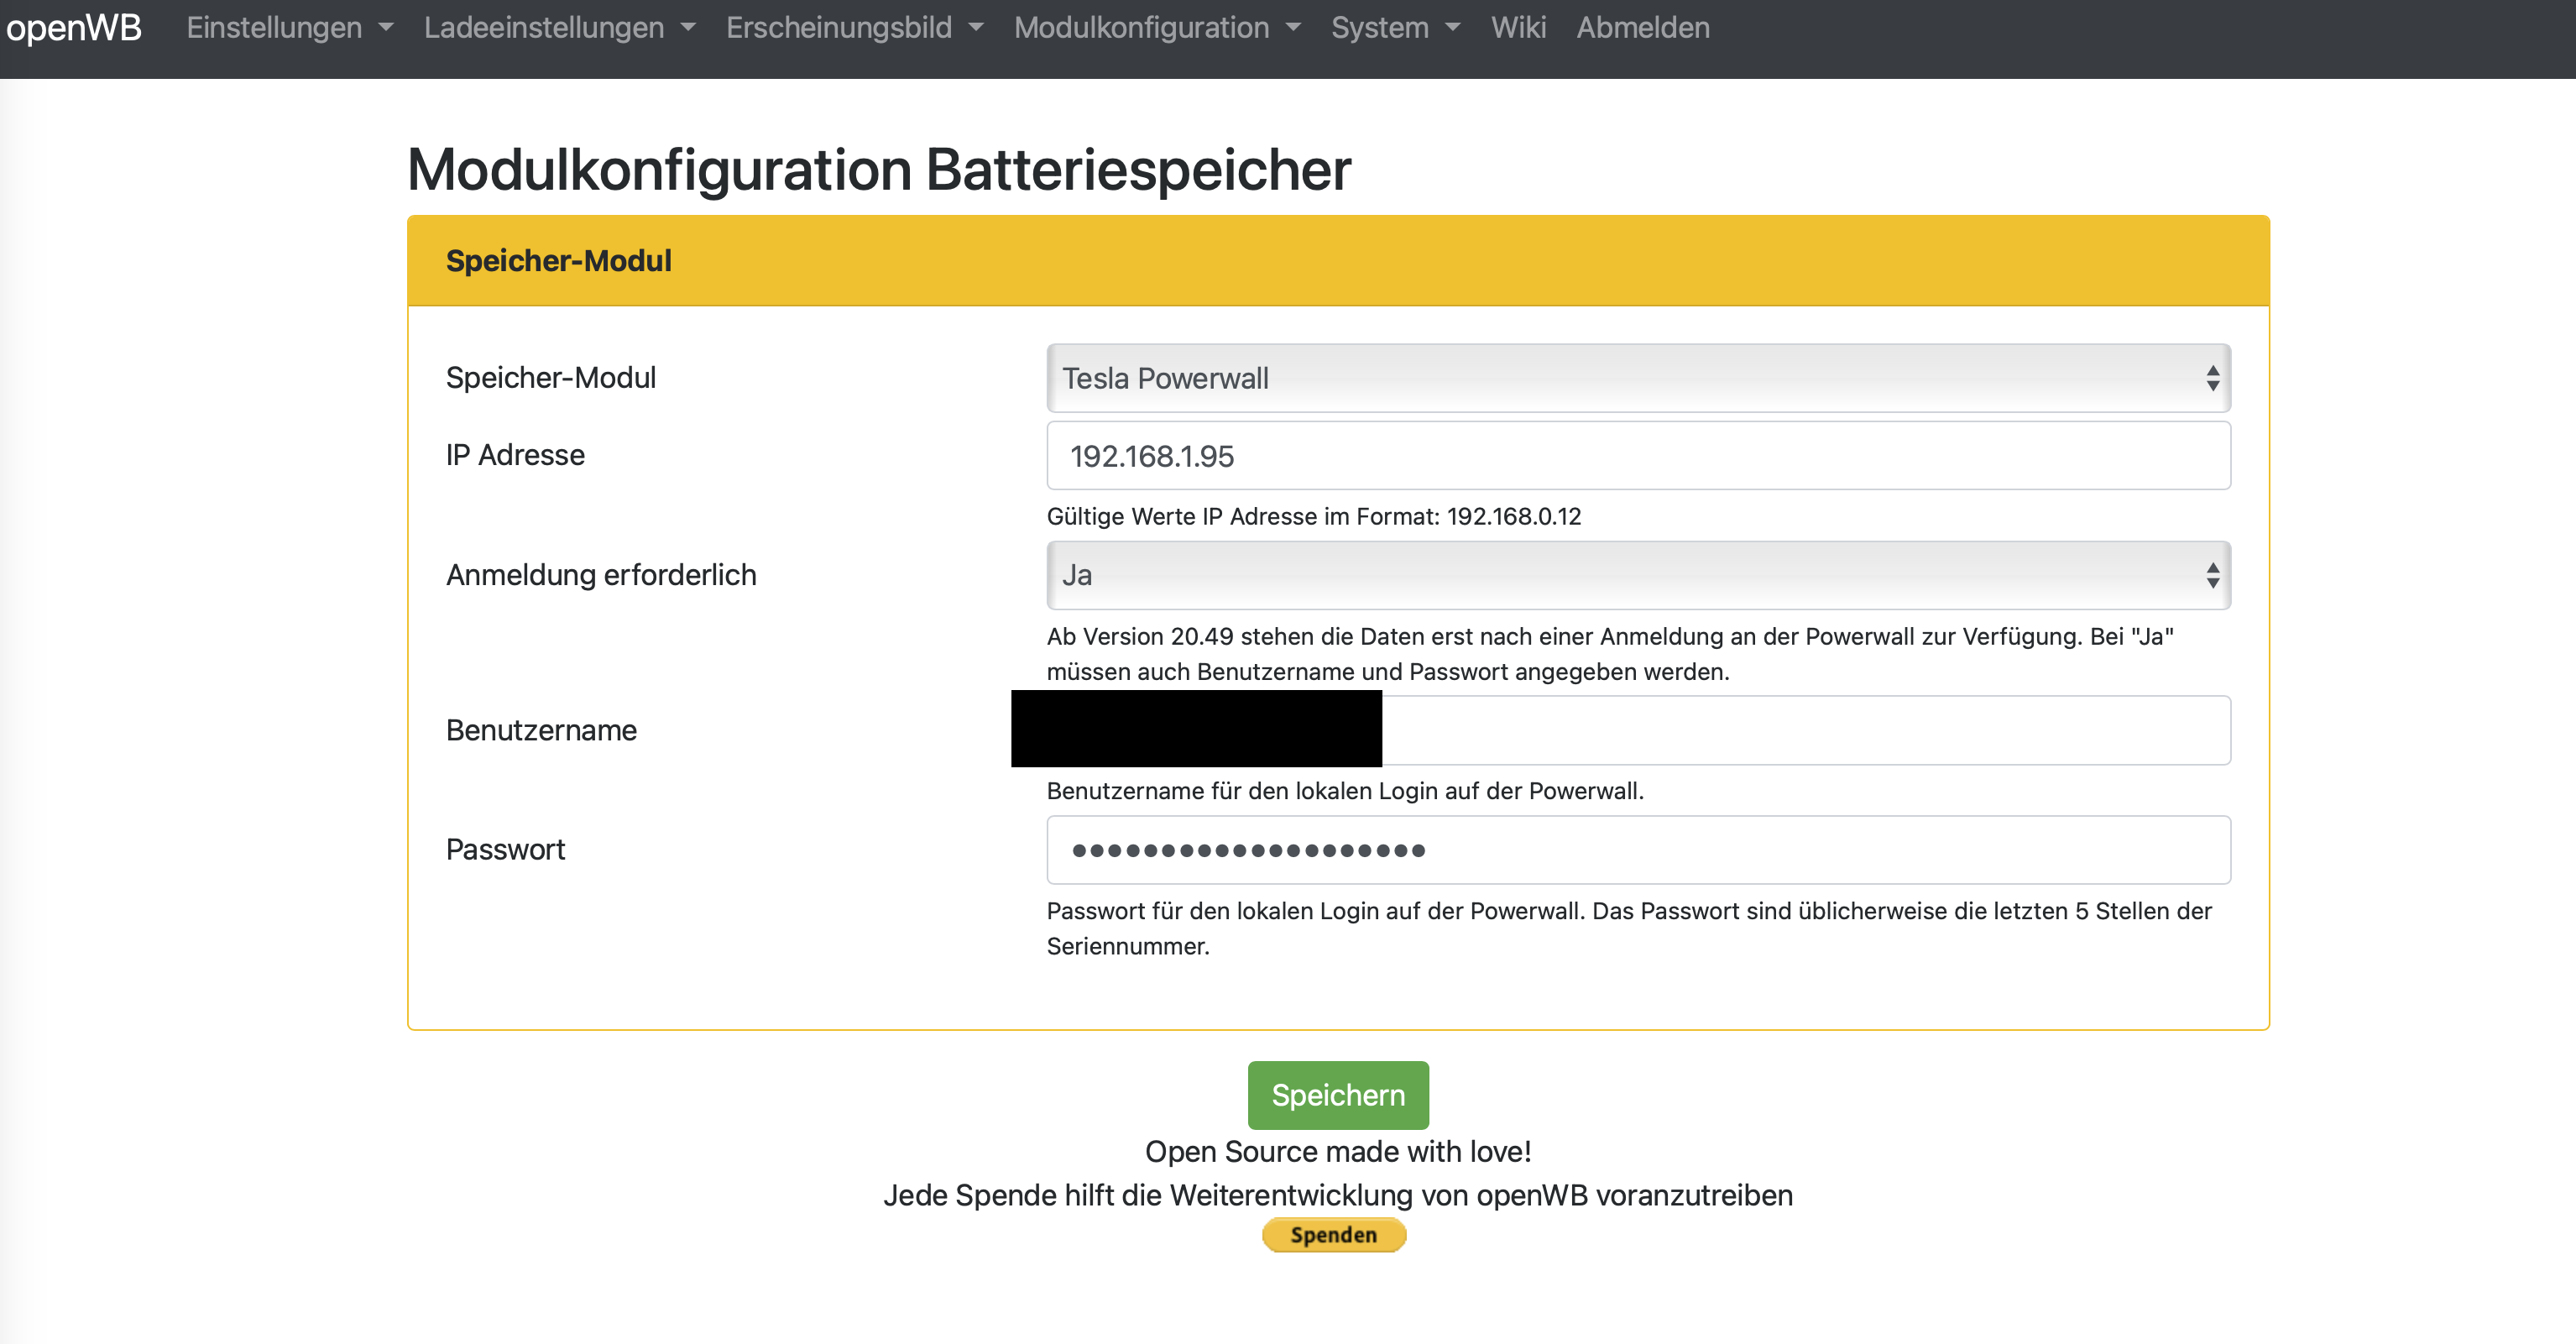The height and width of the screenshot is (1344, 2576).
Task: Click the arrows icon on the Ja select
Action: 2212,575
